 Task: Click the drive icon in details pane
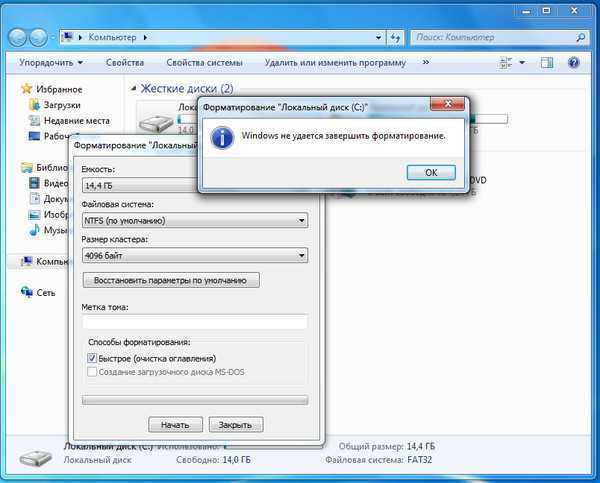[36, 457]
